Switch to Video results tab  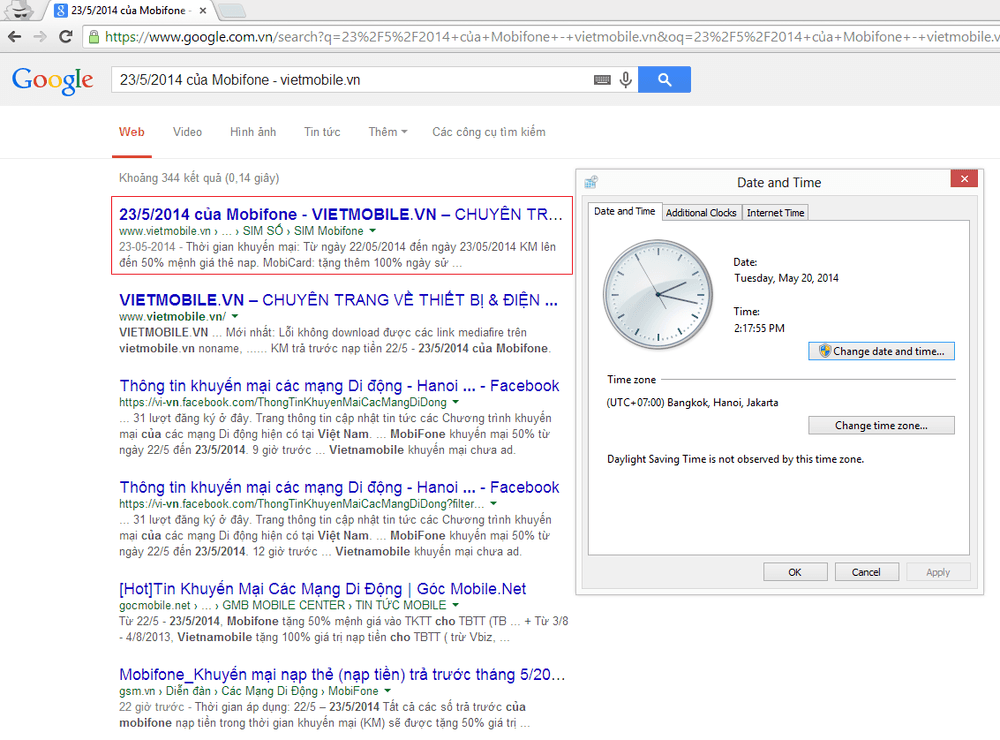[x=188, y=132]
